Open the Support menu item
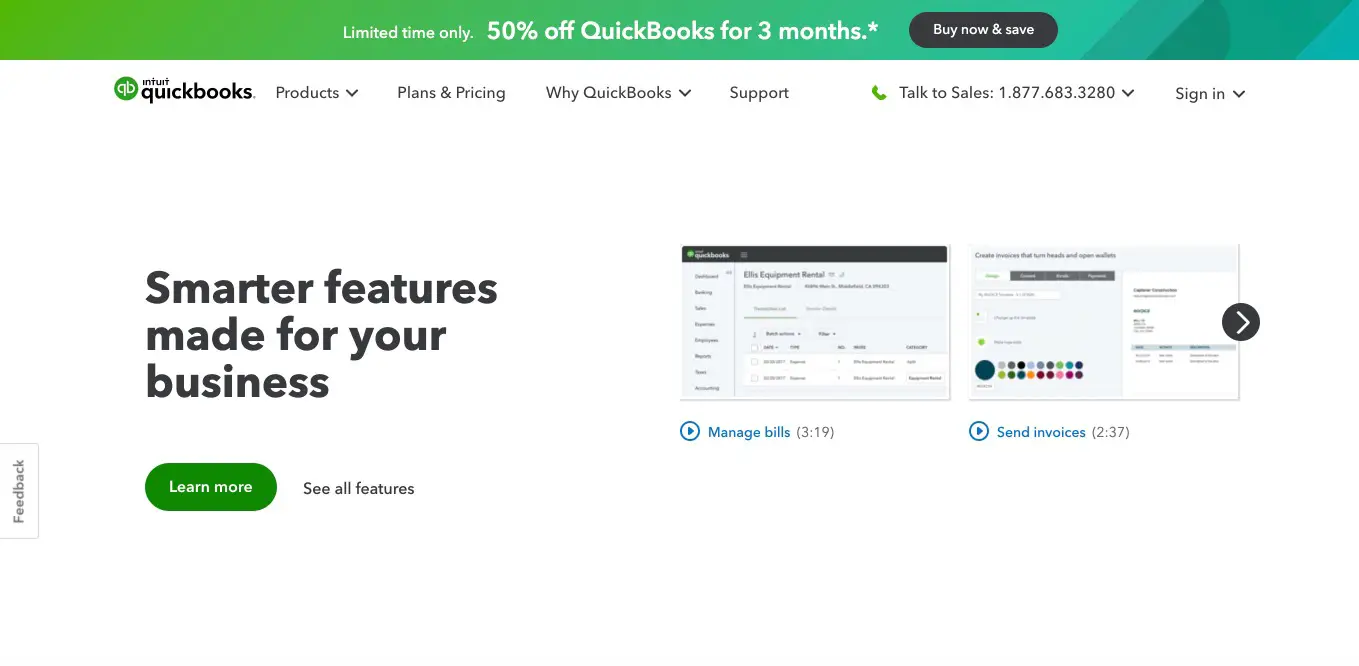This screenshot has width=1359, height=666. [x=759, y=93]
